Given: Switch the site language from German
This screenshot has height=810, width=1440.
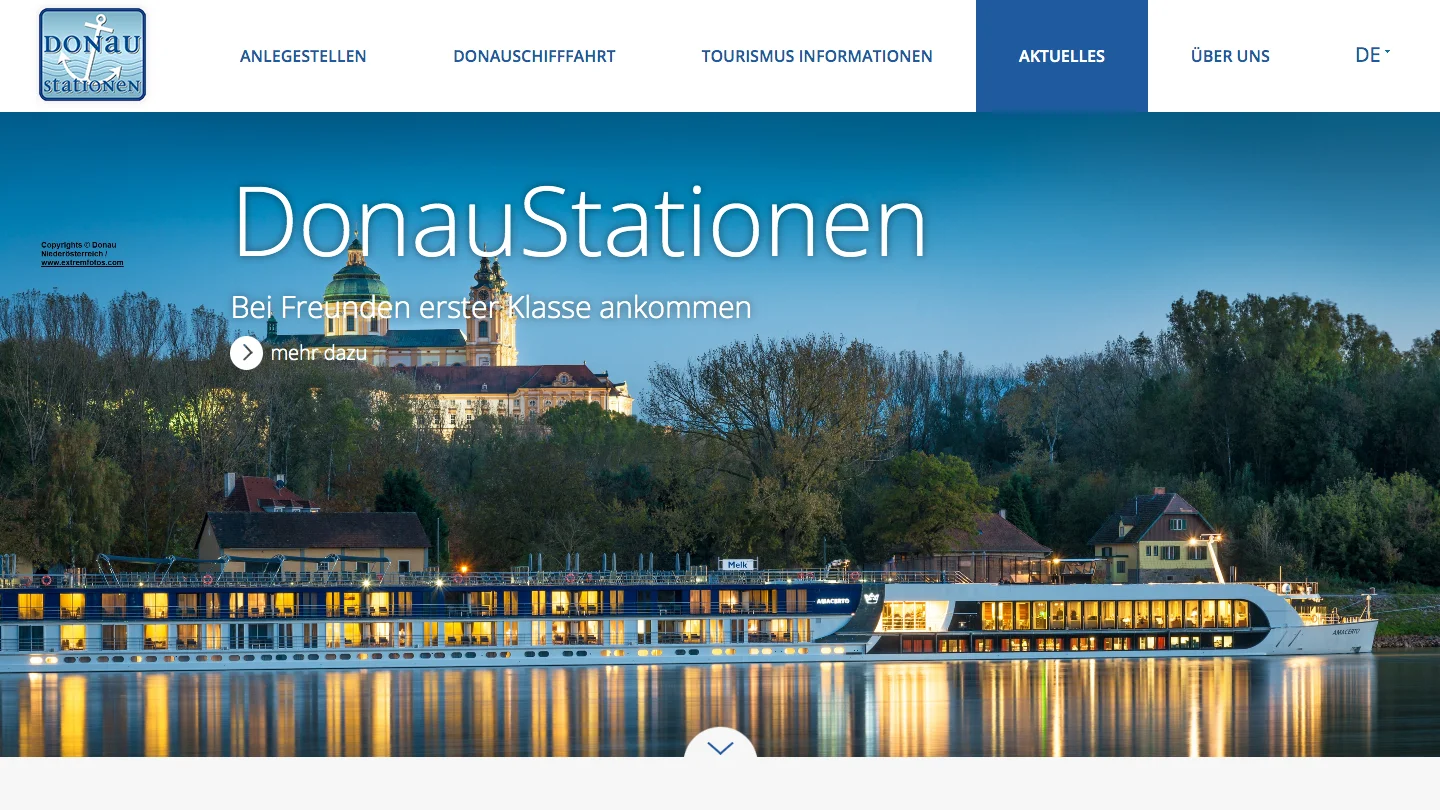Looking at the screenshot, I should tap(1372, 55).
